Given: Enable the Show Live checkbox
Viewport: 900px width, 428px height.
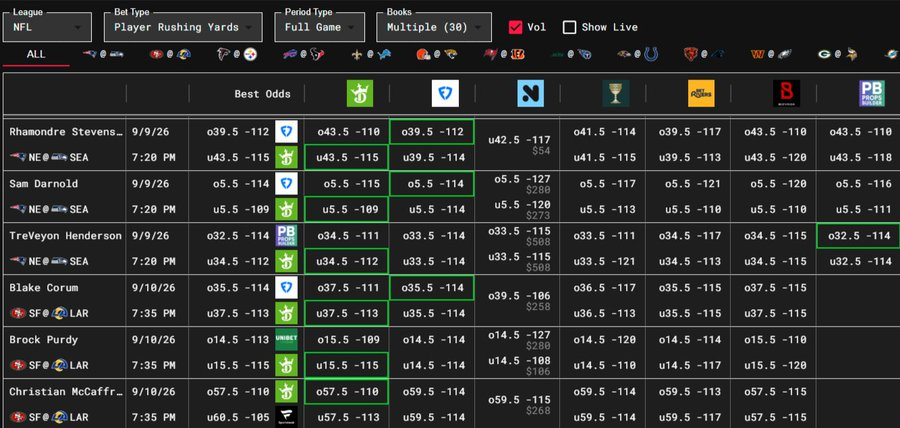Looking at the screenshot, I should pos(569,27).
